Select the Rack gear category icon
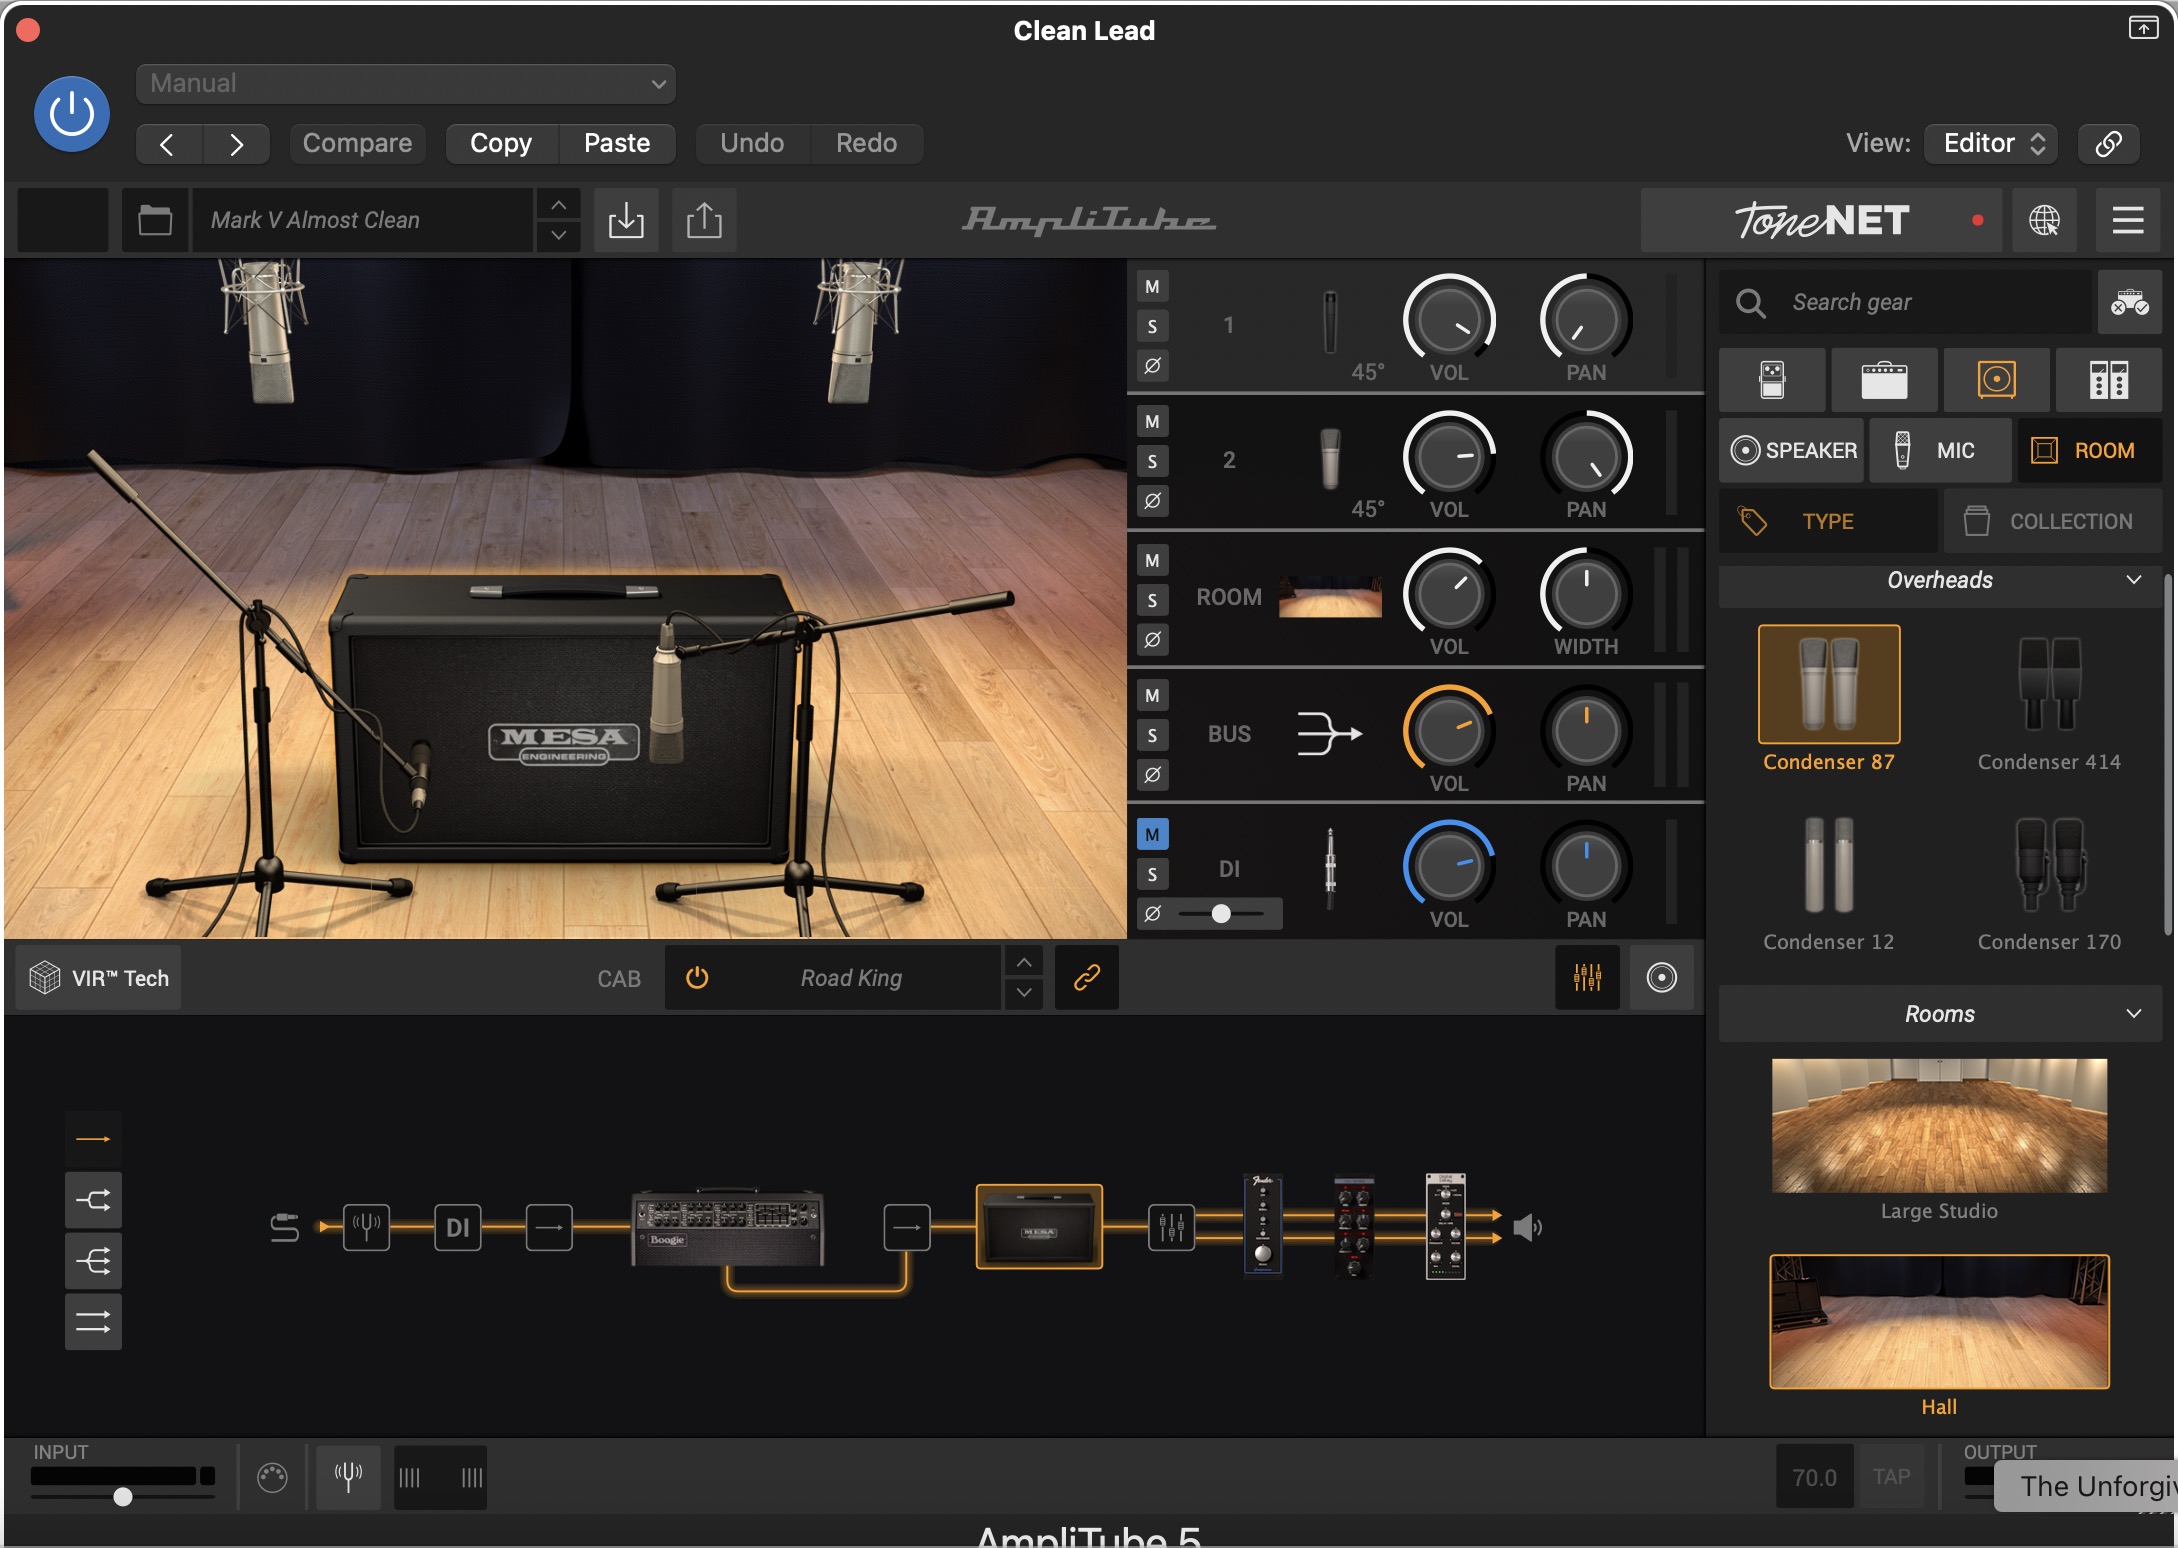The width and height of the screenshot is (2178, 1548). point(2108,380)
